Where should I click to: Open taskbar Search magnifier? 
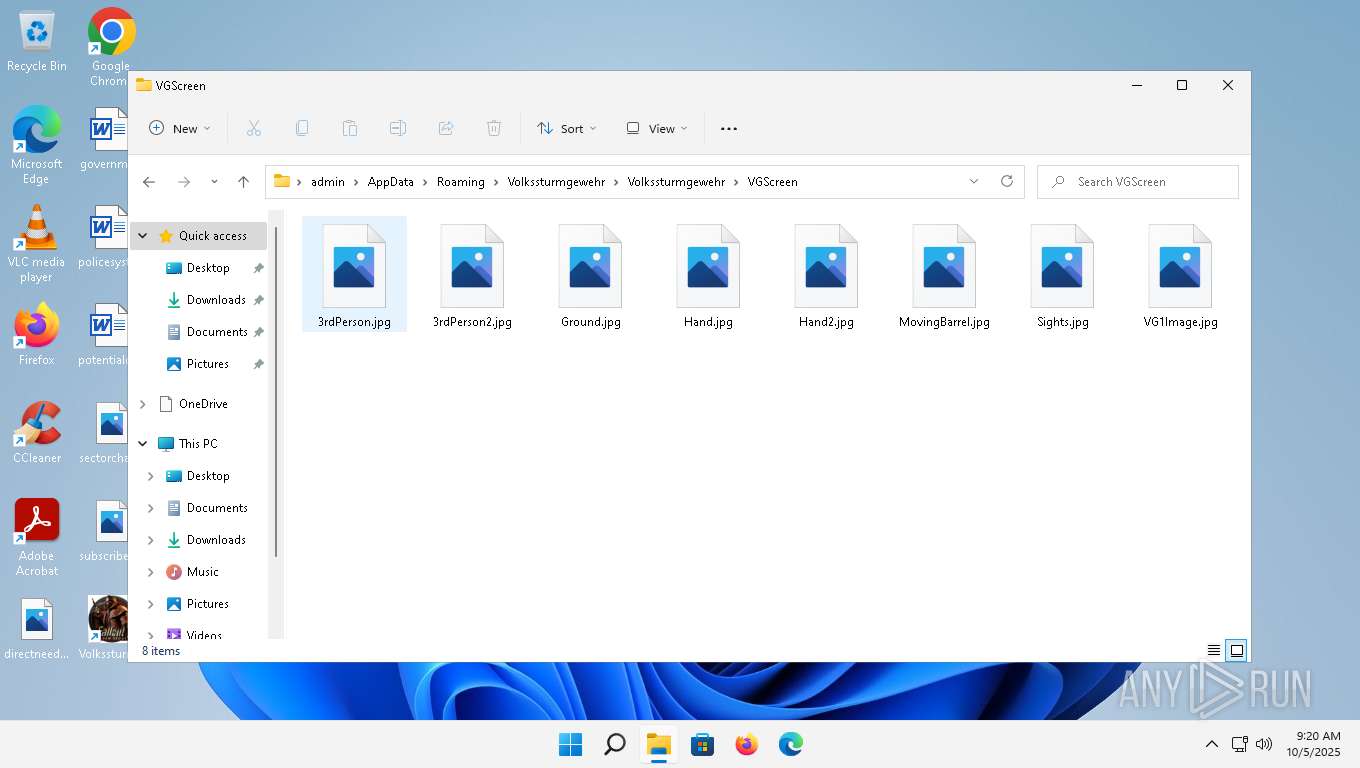614,744
